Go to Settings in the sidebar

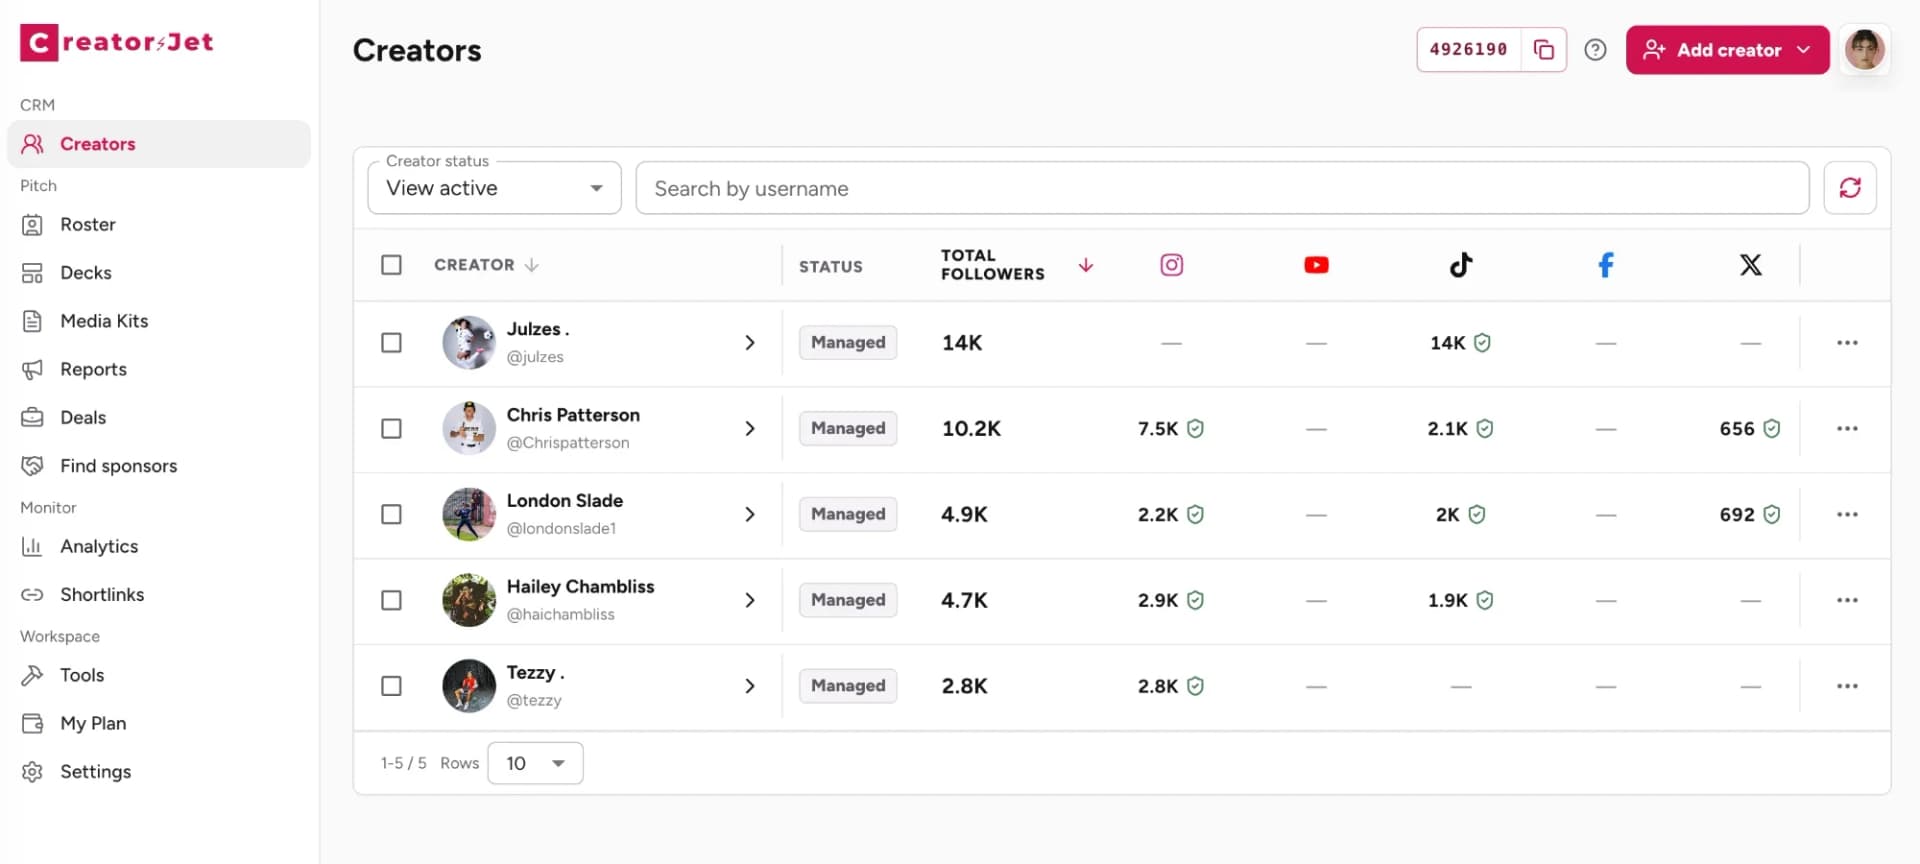[x=159, y=772]
